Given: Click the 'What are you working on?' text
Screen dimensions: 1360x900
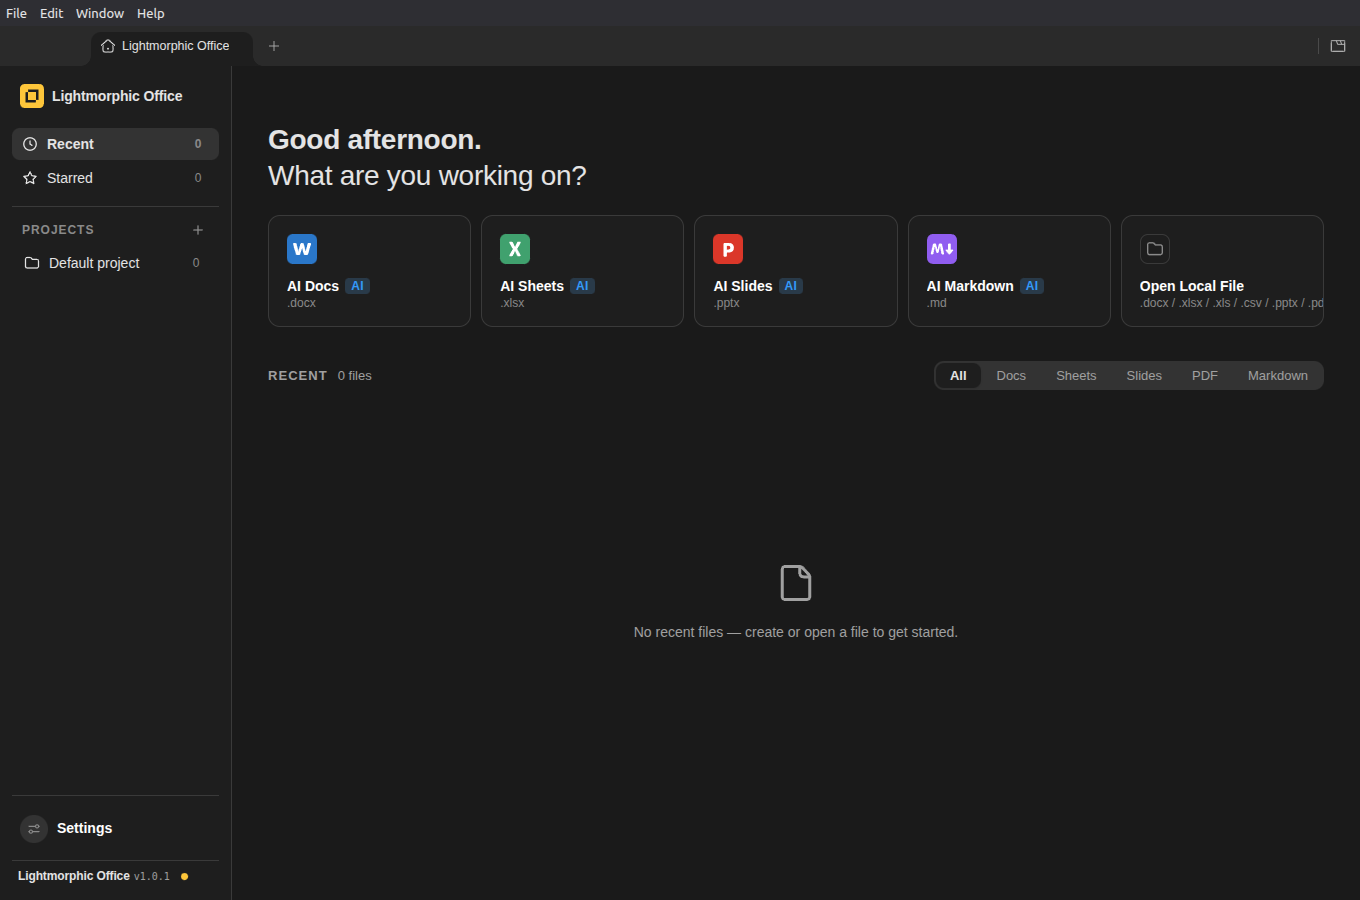Looking at the screenshot, I should tap(427, 176).
